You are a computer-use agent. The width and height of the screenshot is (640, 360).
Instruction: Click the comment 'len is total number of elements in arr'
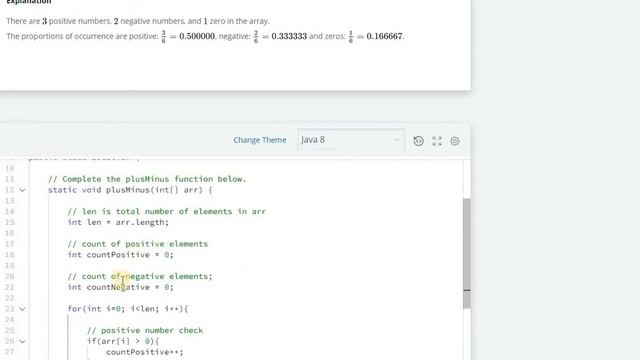click(167, 211)
